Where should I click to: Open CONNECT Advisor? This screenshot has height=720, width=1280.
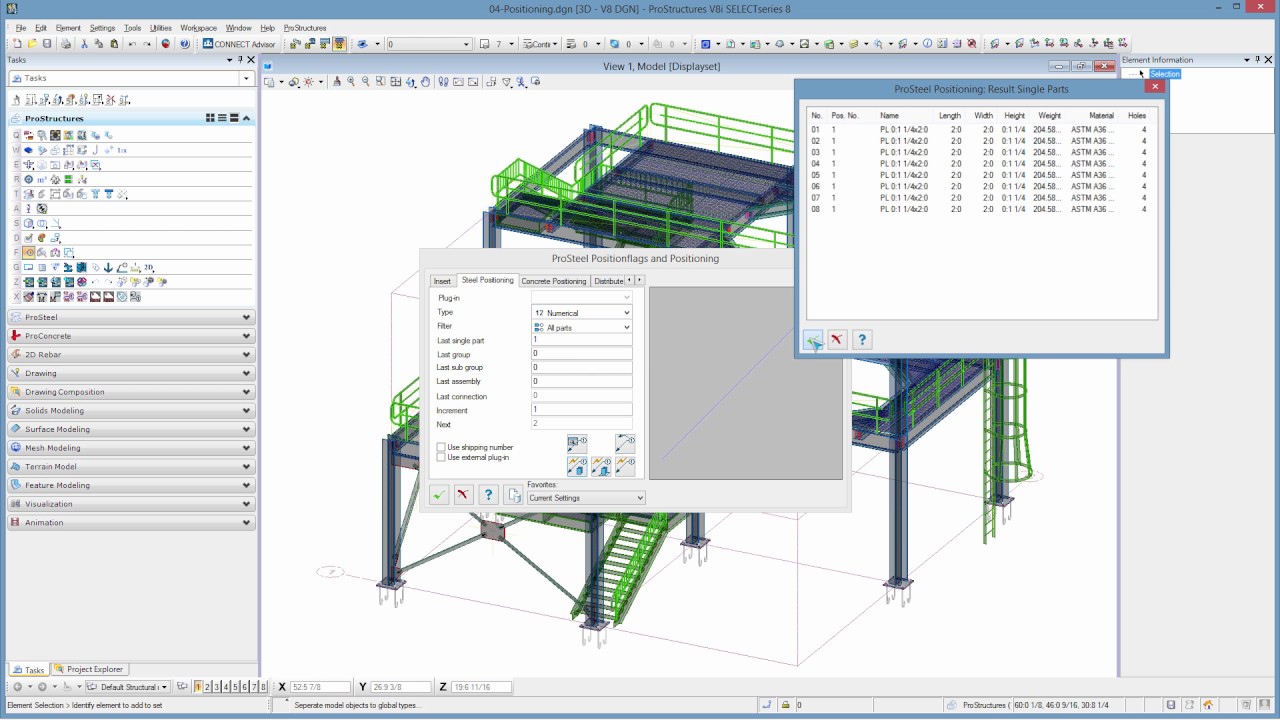(x=239, y=44)
